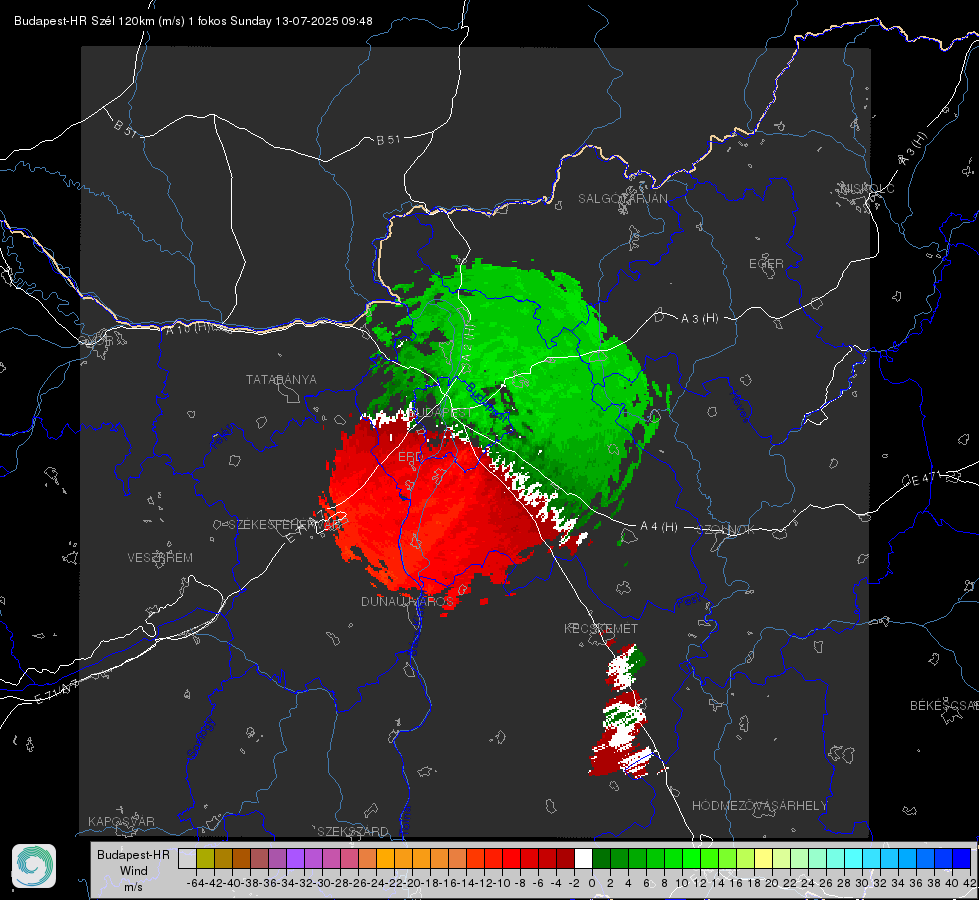Click the blue Fejér county label
This screenshot has height=900, width=979.
[224, 437]
